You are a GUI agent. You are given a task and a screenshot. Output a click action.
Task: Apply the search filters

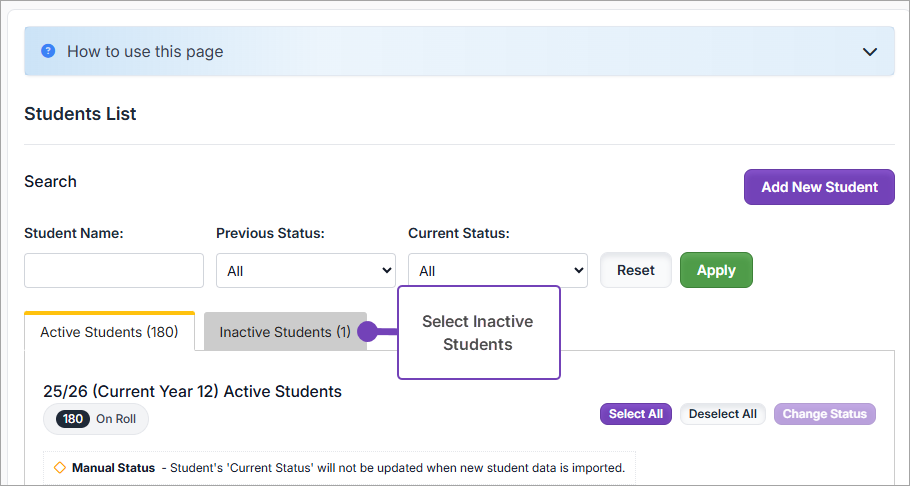(716, 270)
